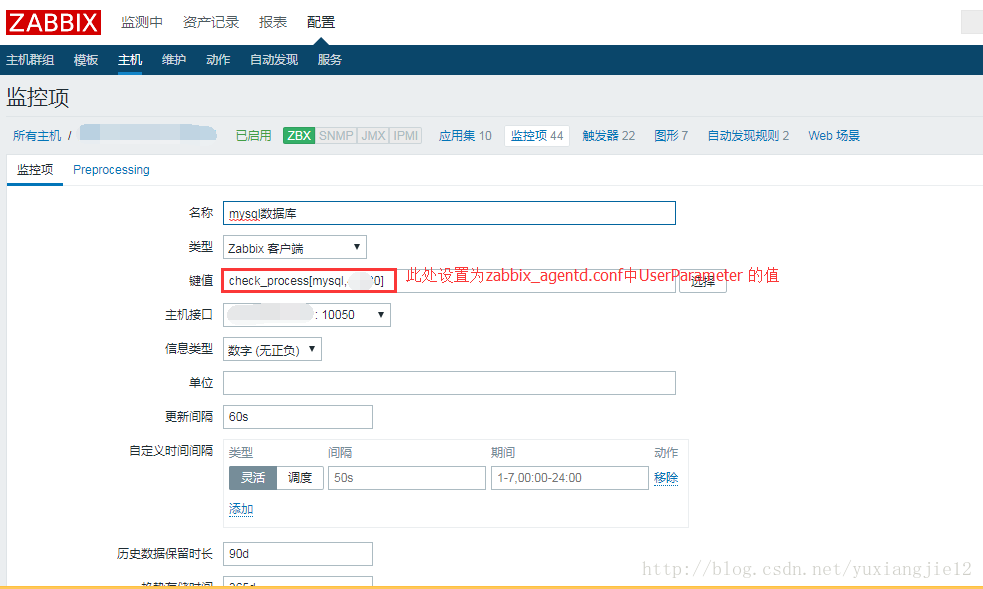Image resolution: width=983 pixels, height=589 pixels.
Task: Open 触发器 22 link
Action: point(608,135)
